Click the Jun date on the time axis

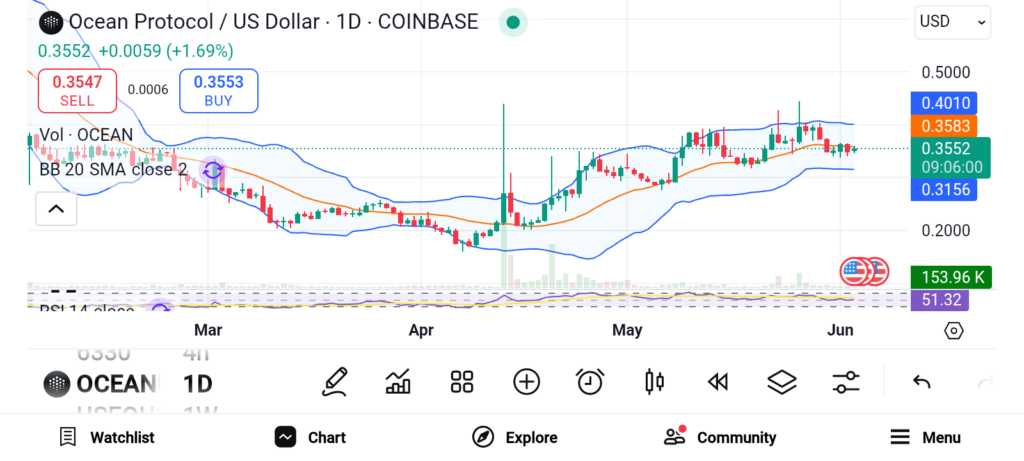pyautogui.click(x=840, y=331)
